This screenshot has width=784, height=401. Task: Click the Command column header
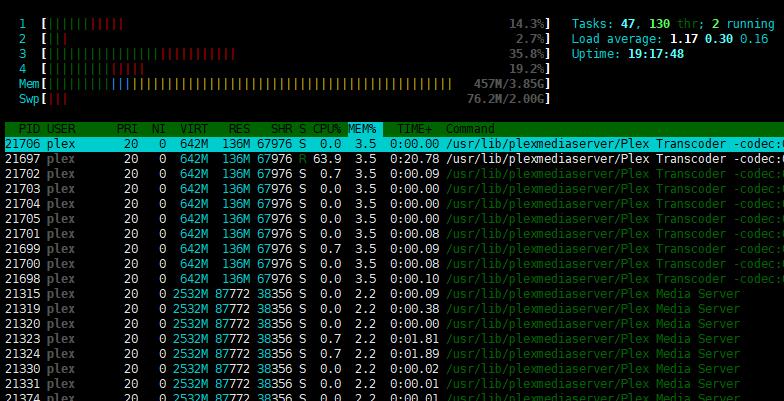click(470, 129)
